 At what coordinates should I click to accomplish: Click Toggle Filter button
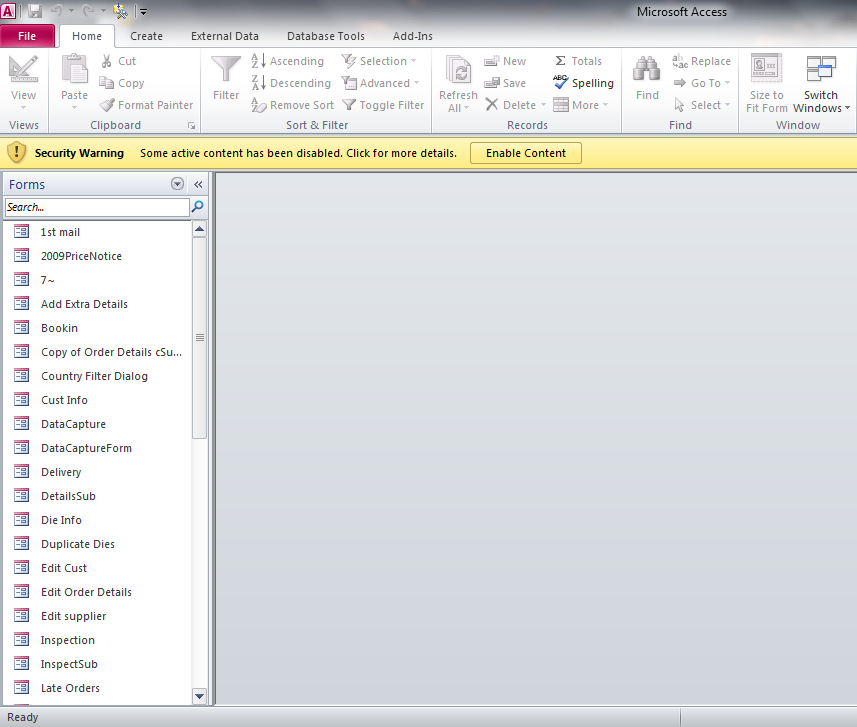coord(383,105)
